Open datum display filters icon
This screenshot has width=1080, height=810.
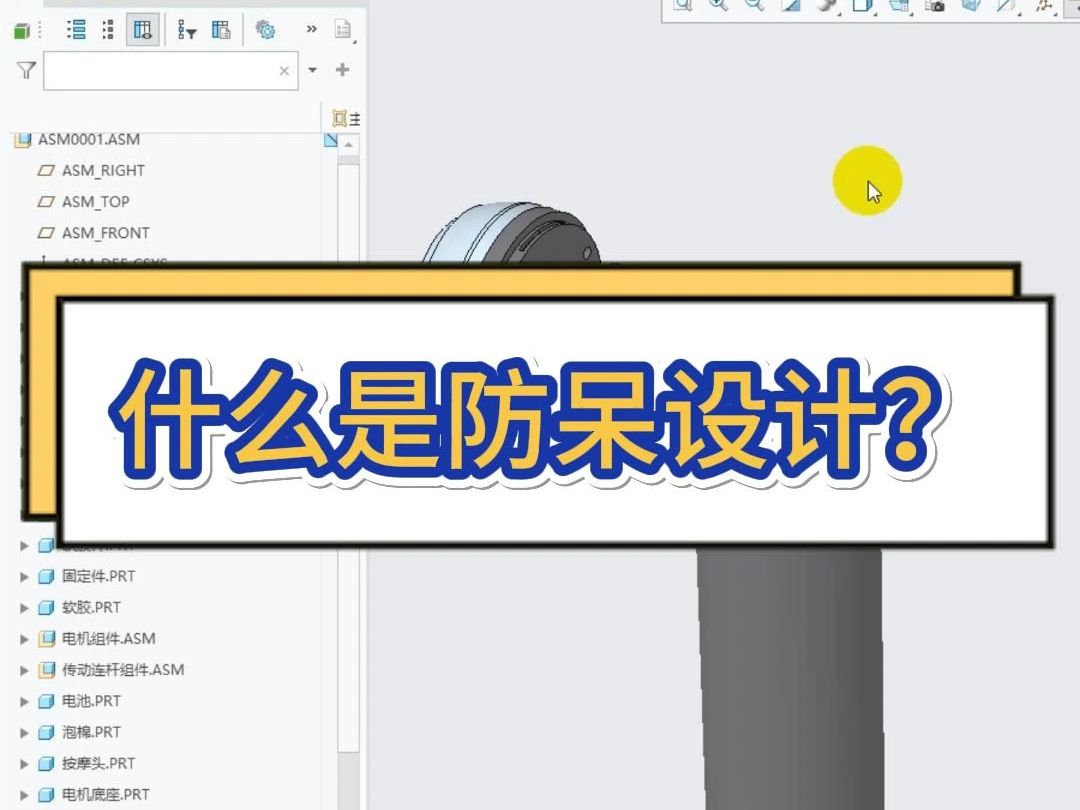point(1007,6)
